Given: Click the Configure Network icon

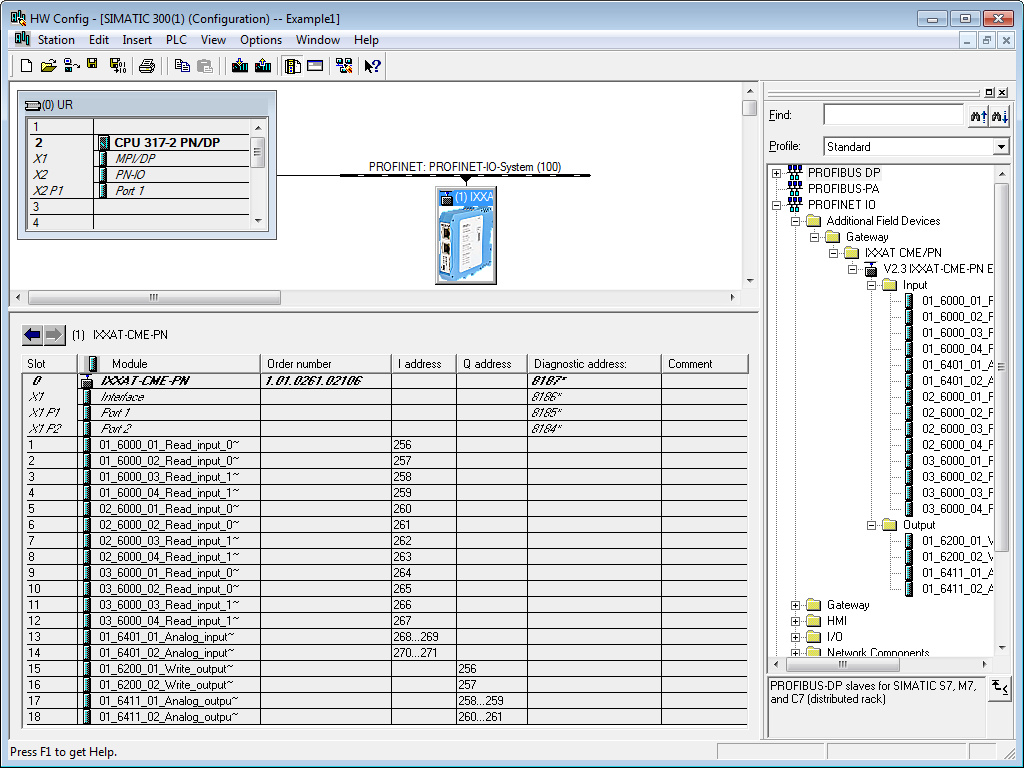Looking at the screenshot, I should (x=344, y=65).
